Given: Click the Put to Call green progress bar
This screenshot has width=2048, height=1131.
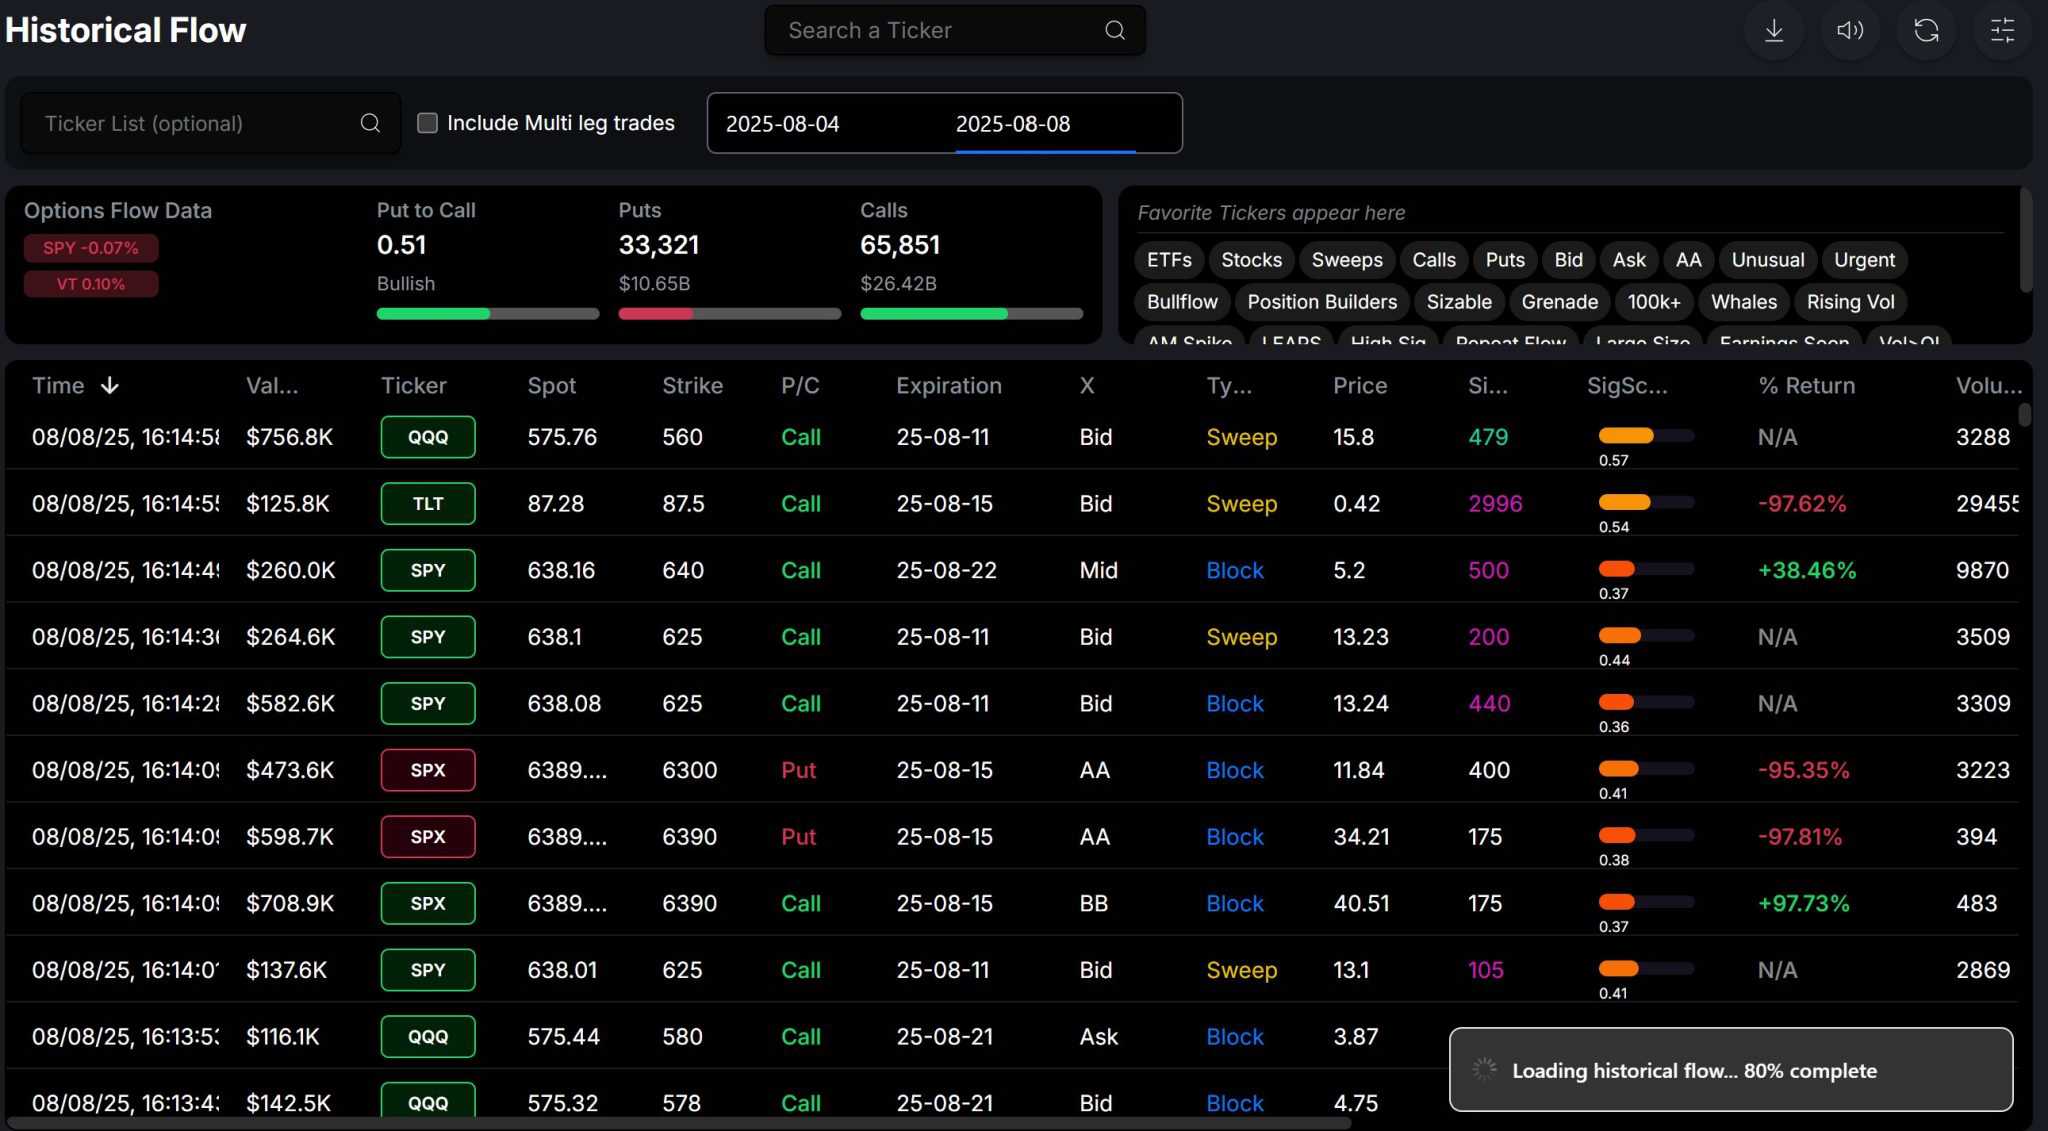Looking at the screenshot, I should (x=433, y=314).
